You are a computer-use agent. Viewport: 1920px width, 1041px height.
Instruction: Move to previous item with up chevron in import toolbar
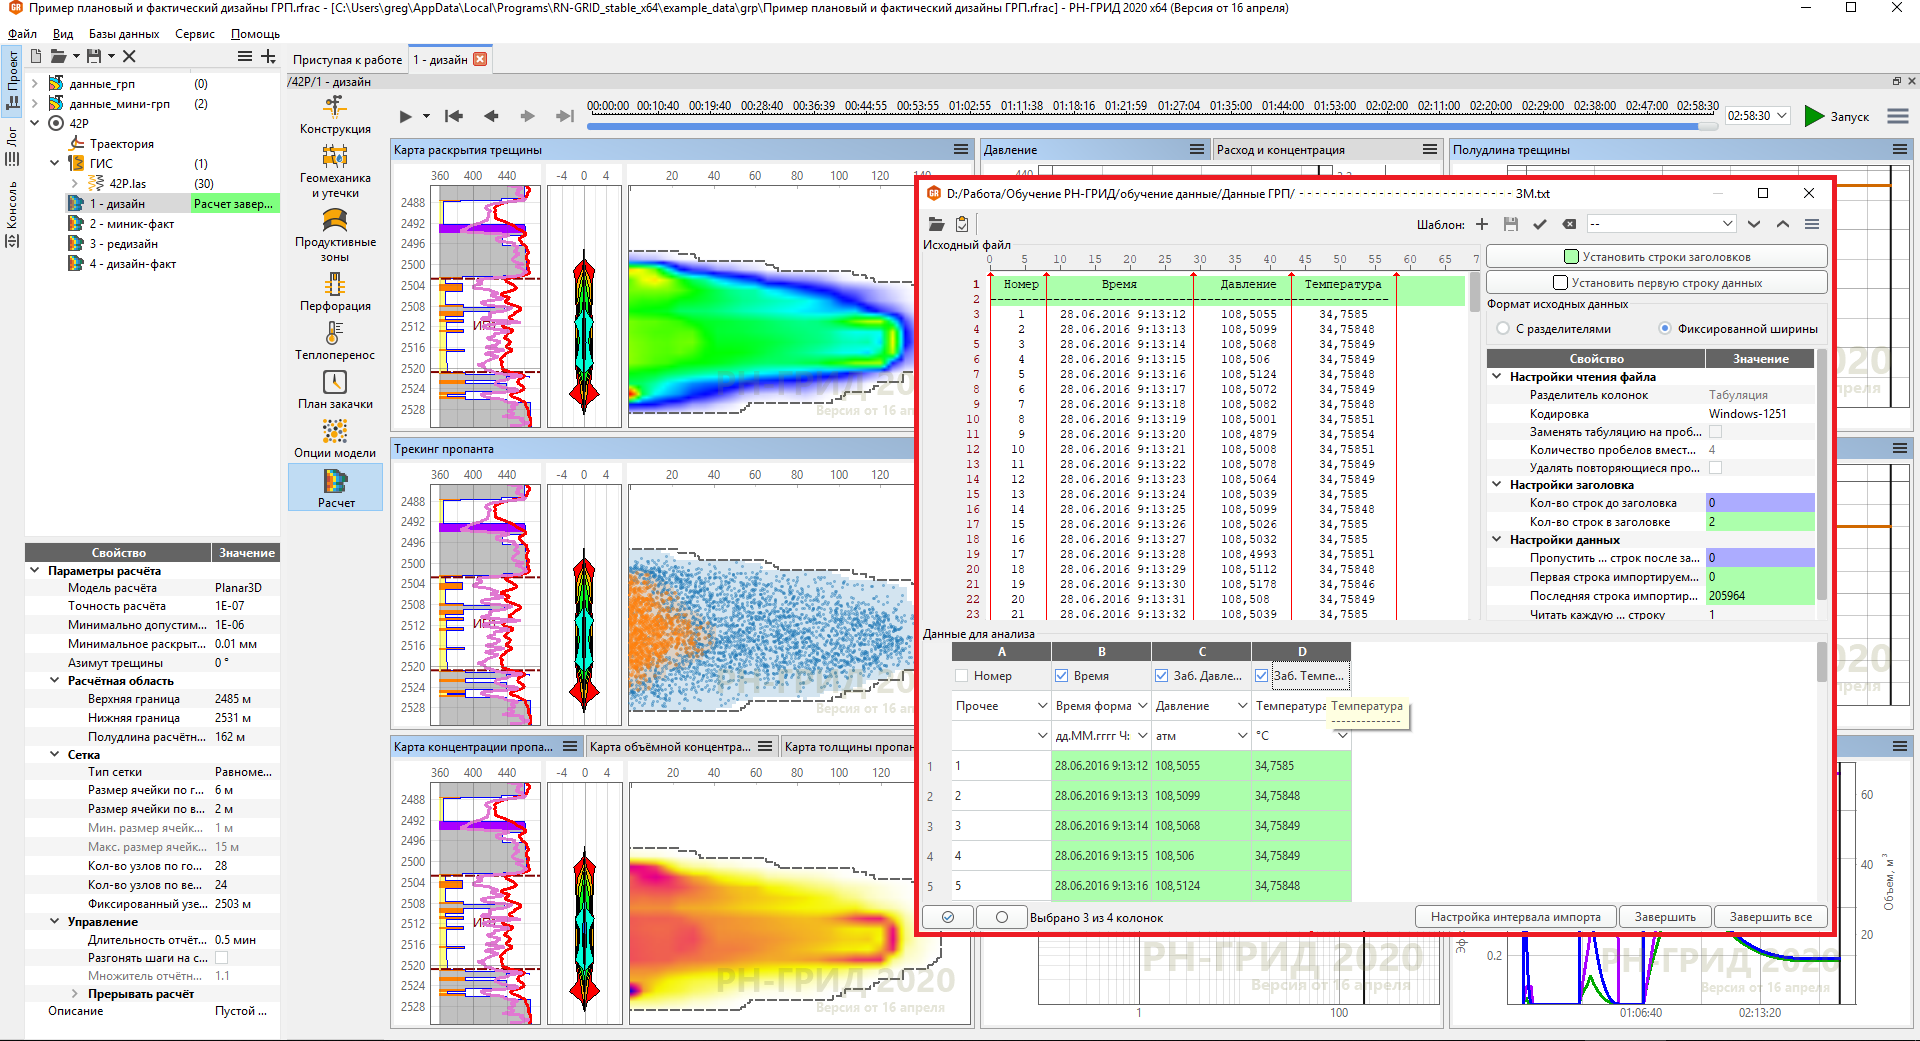tap(1783, 224)
